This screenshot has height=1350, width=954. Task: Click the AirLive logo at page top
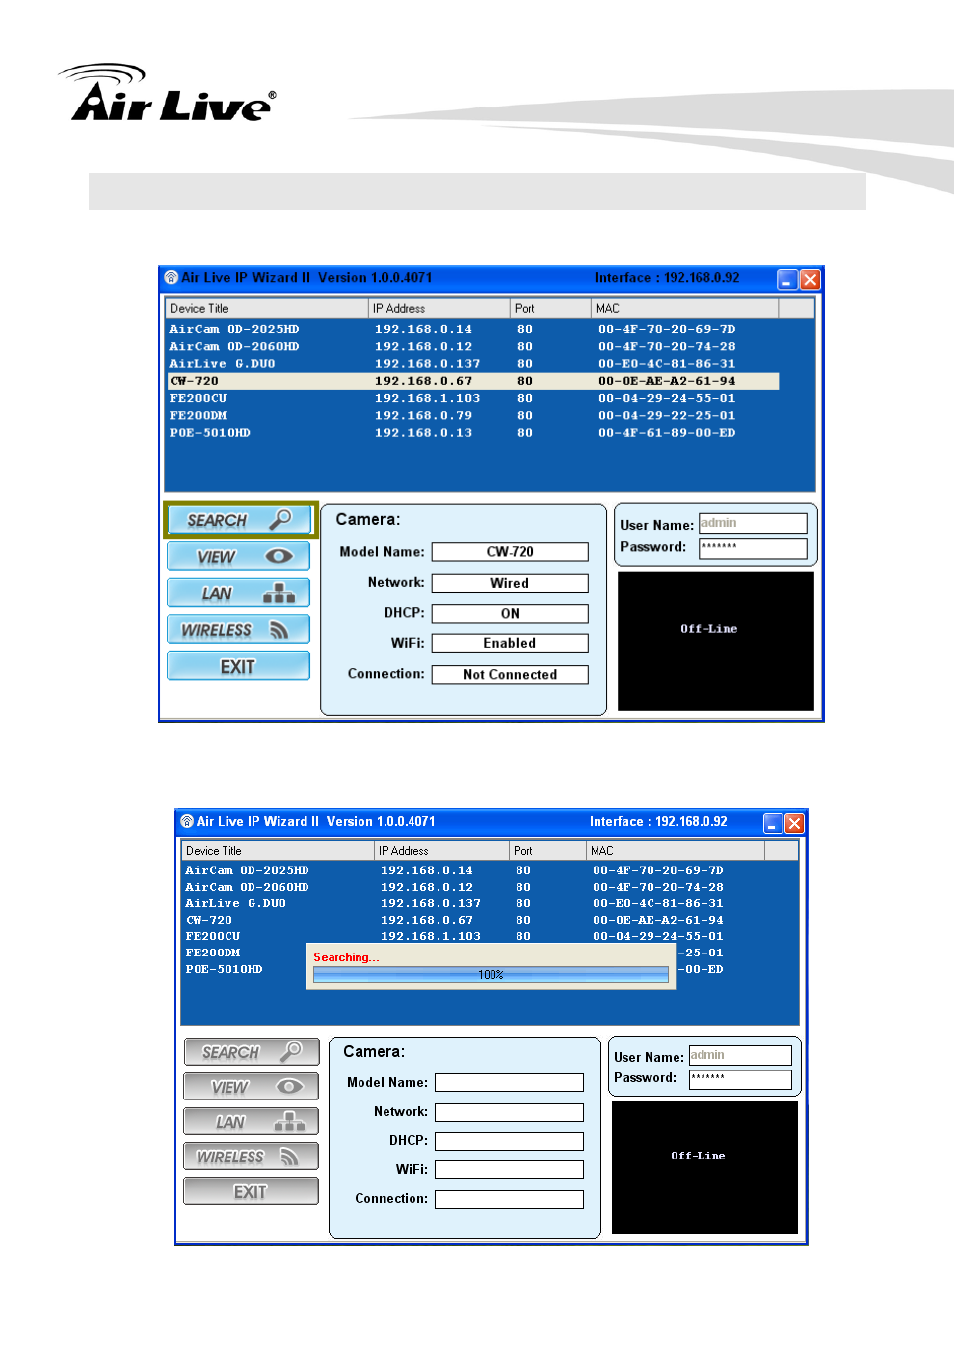point(168,93)
